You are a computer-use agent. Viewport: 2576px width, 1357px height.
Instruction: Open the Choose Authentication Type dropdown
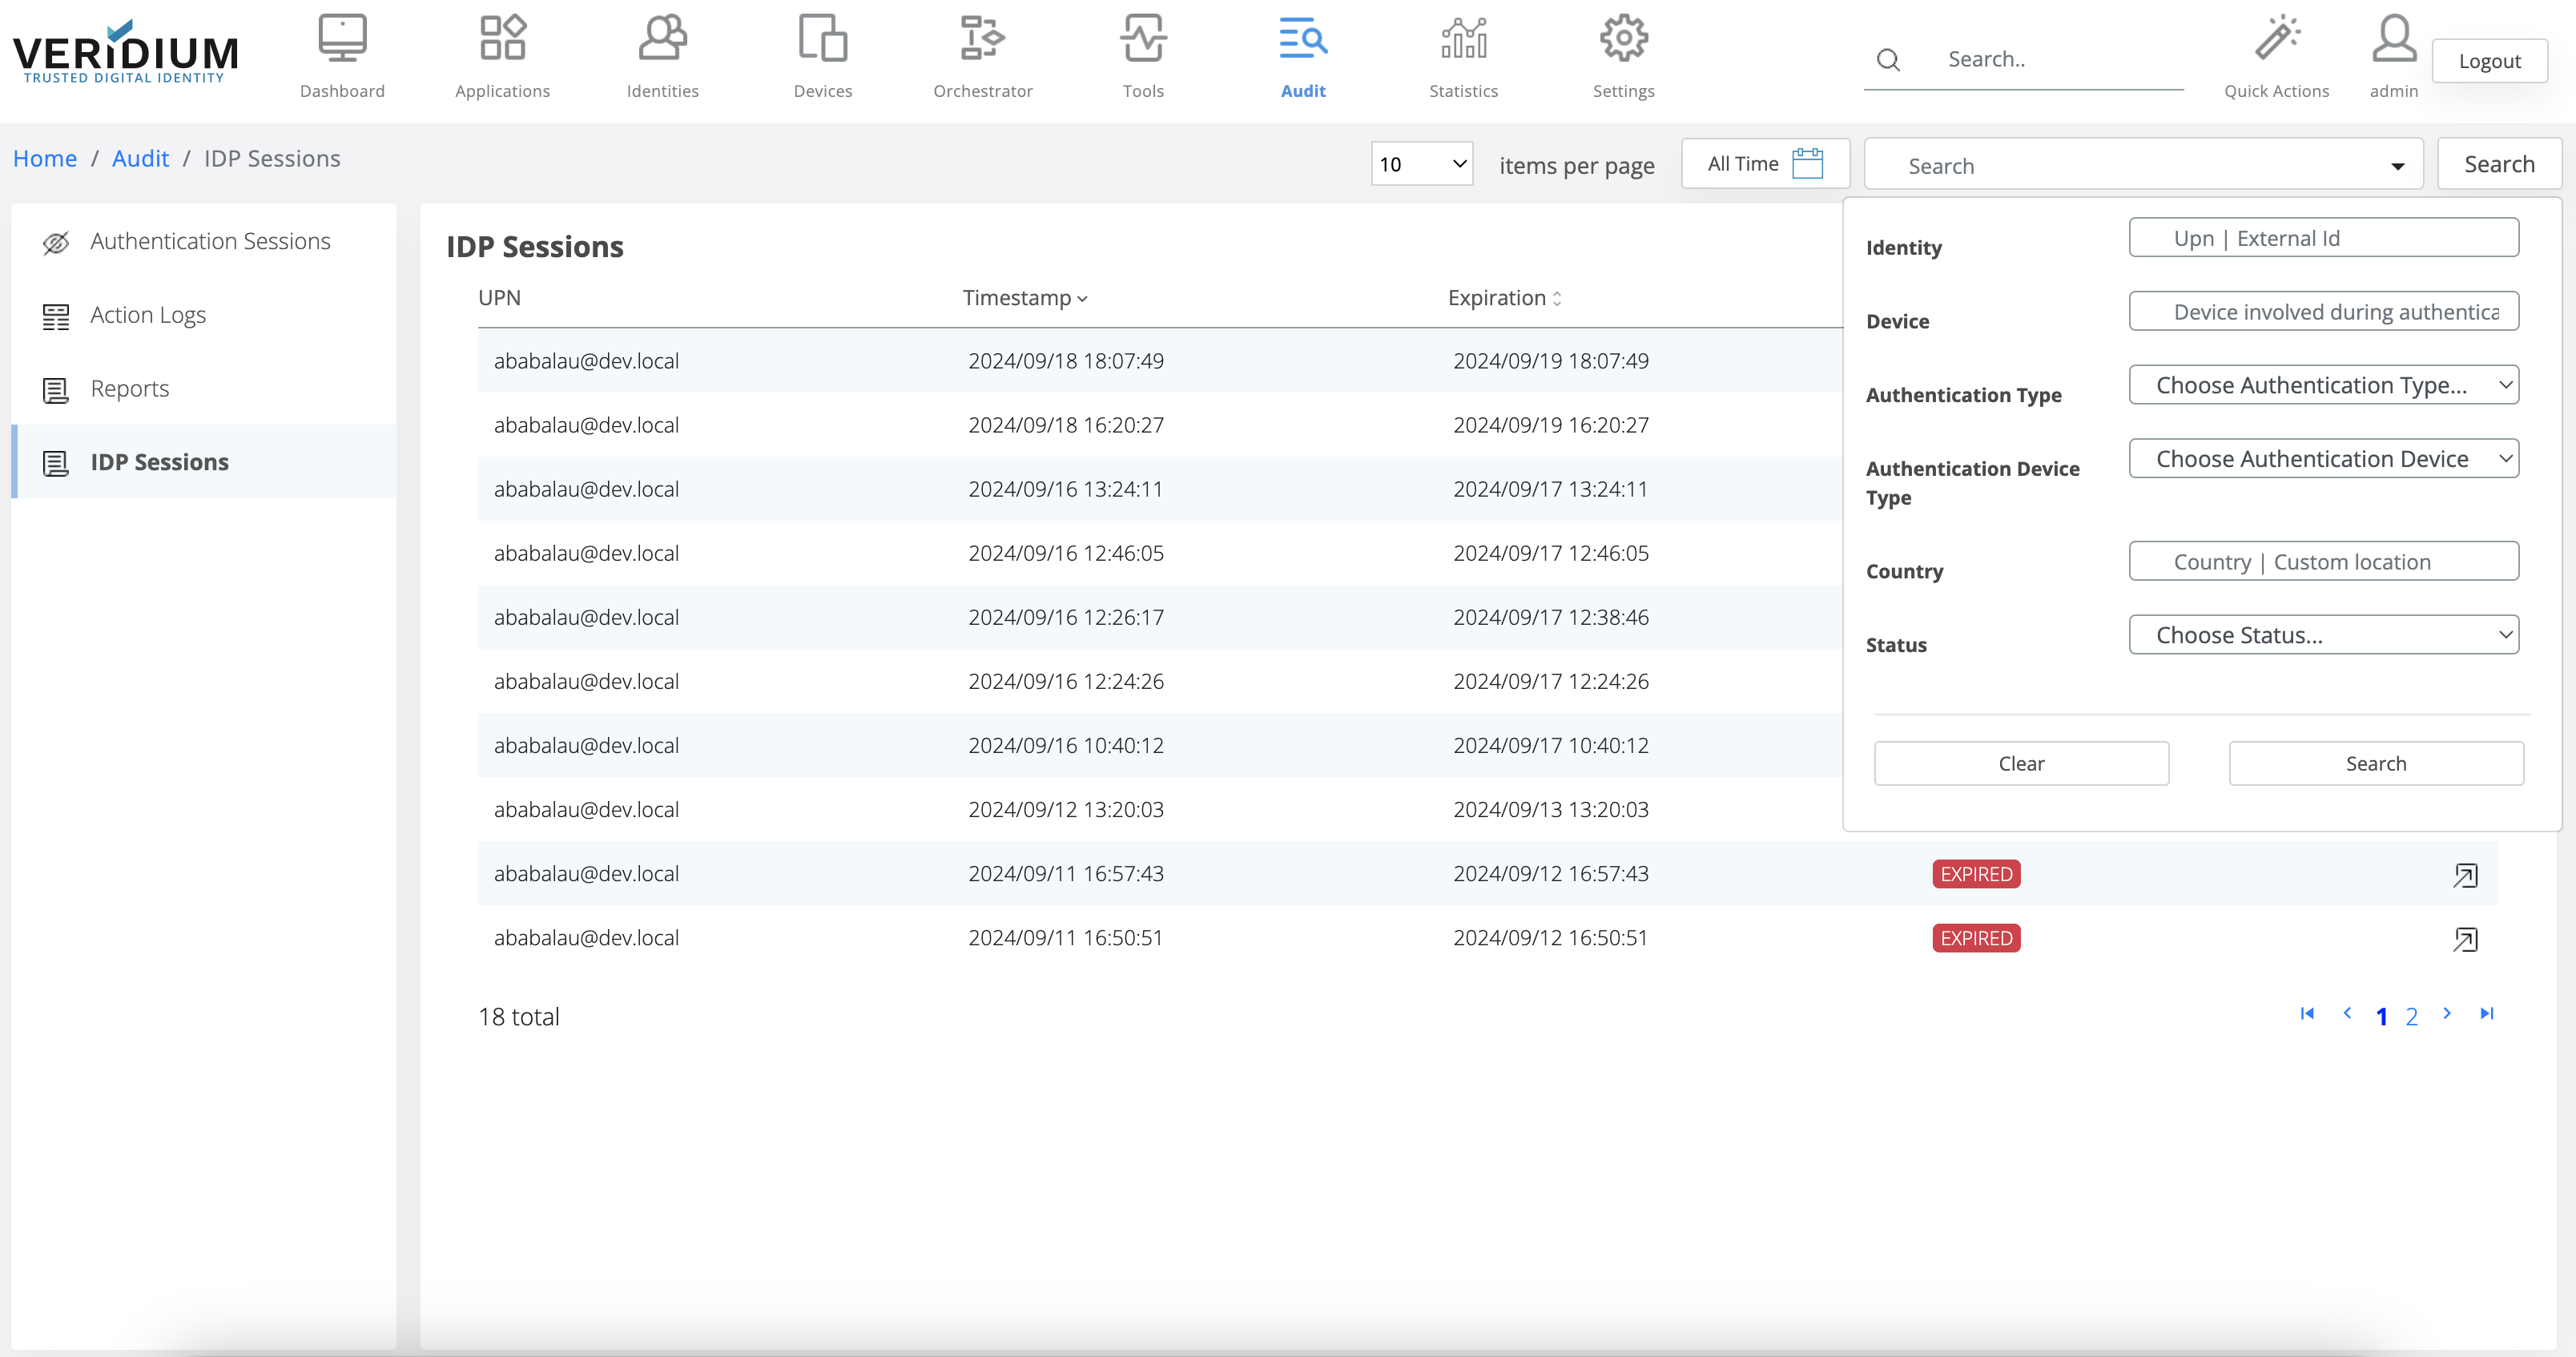pyautogui.click(x=2322, y=384)
